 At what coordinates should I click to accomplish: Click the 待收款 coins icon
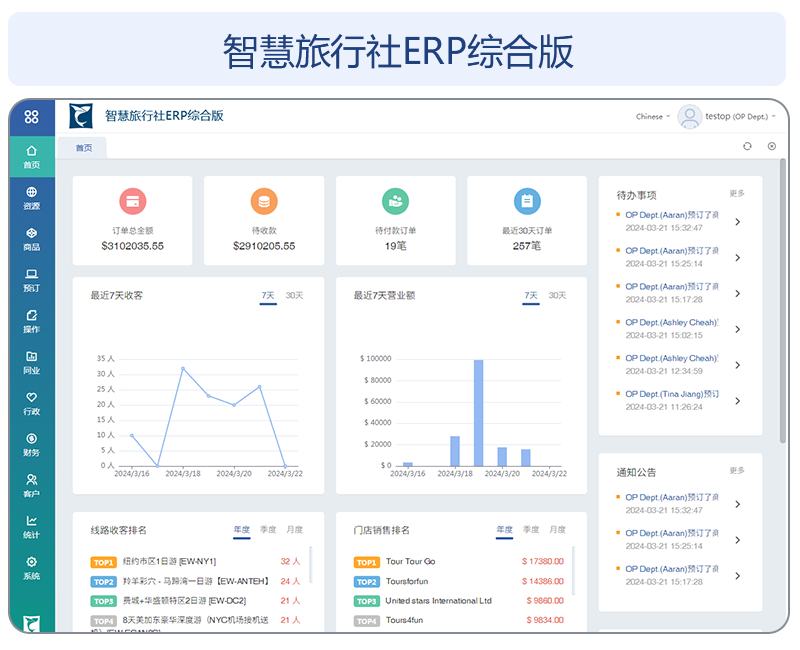264,202
